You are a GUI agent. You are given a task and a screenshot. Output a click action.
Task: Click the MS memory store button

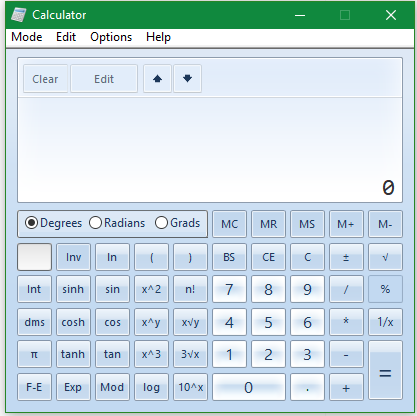[307, 224]
